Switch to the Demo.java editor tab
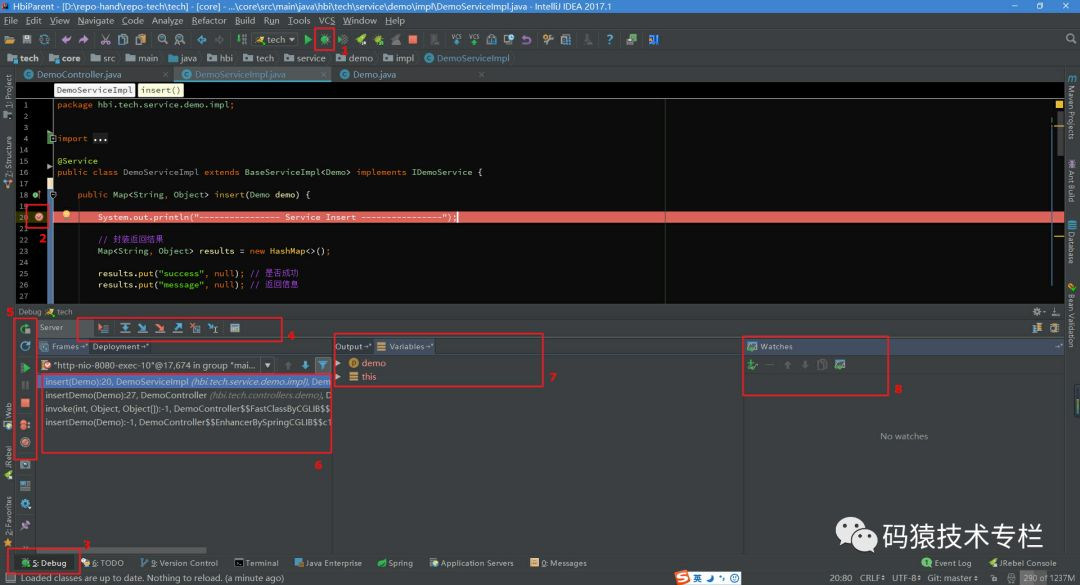The width and height of the screenshot is (1080, 585). click(x=374, y=74)
